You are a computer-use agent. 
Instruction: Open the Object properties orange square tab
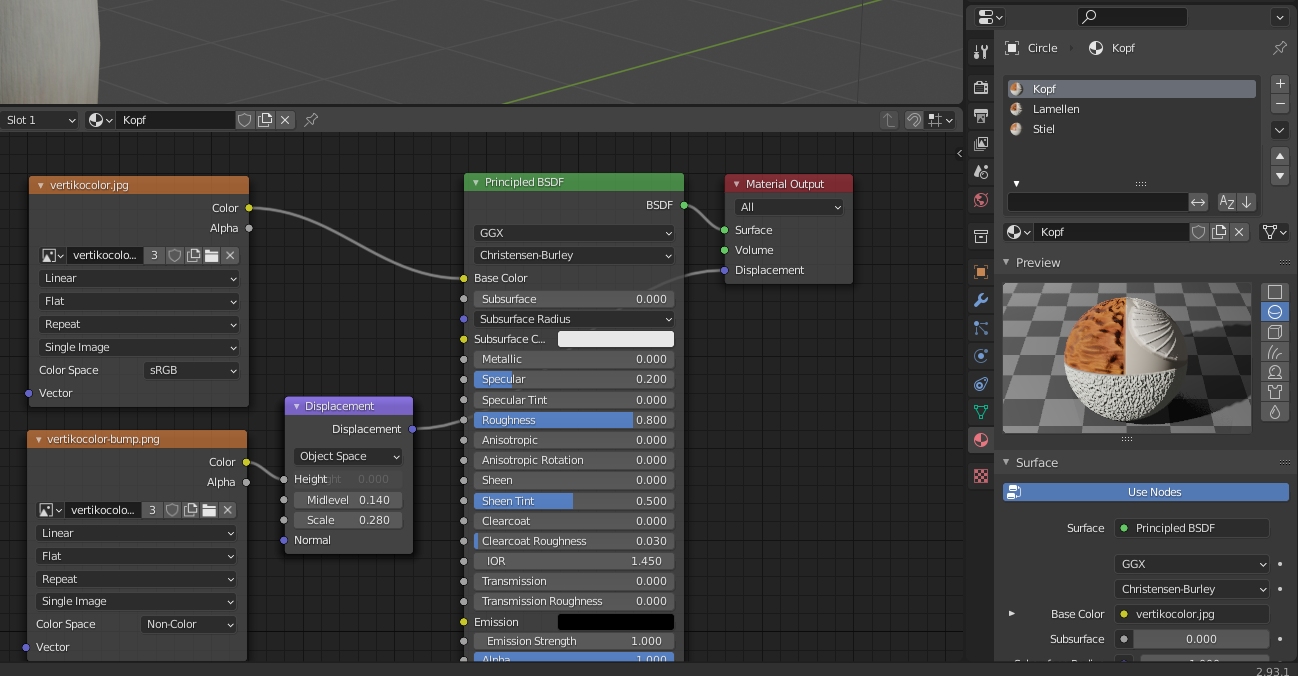981,271
